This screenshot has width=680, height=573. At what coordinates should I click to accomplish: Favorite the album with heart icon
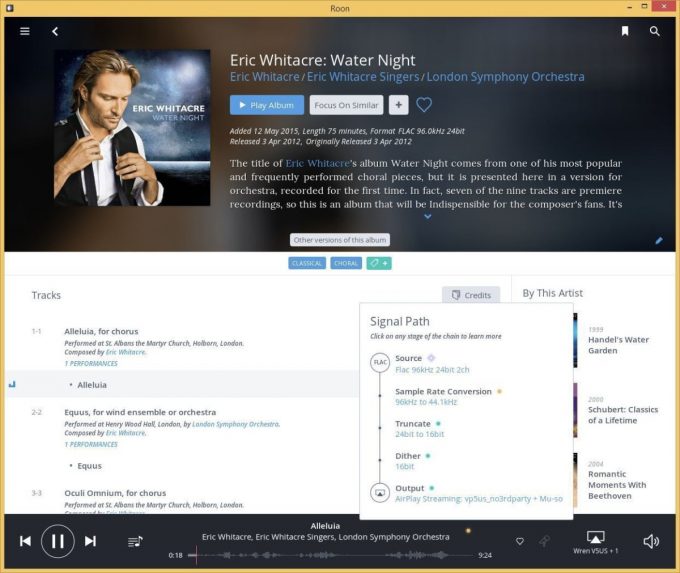(x=424, y=105)
